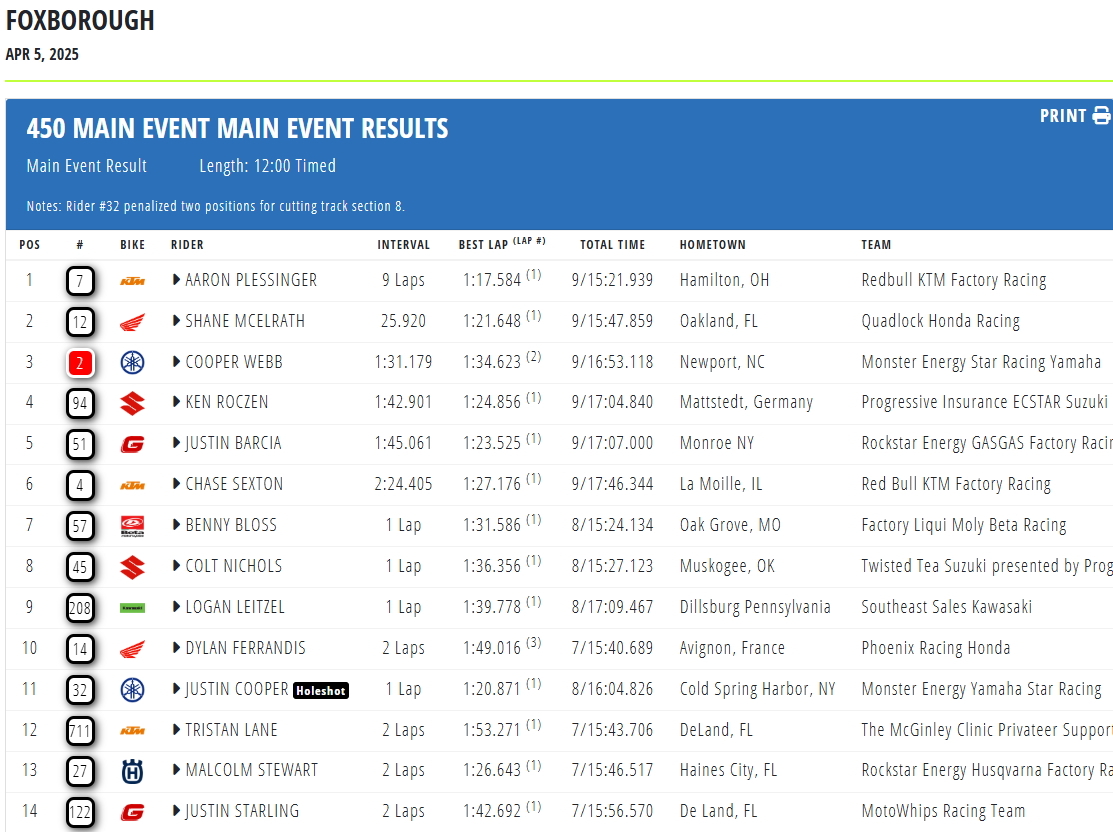Click the BEST LAP column header
This screenshot has width=1113, height=832.
point(501,243)
